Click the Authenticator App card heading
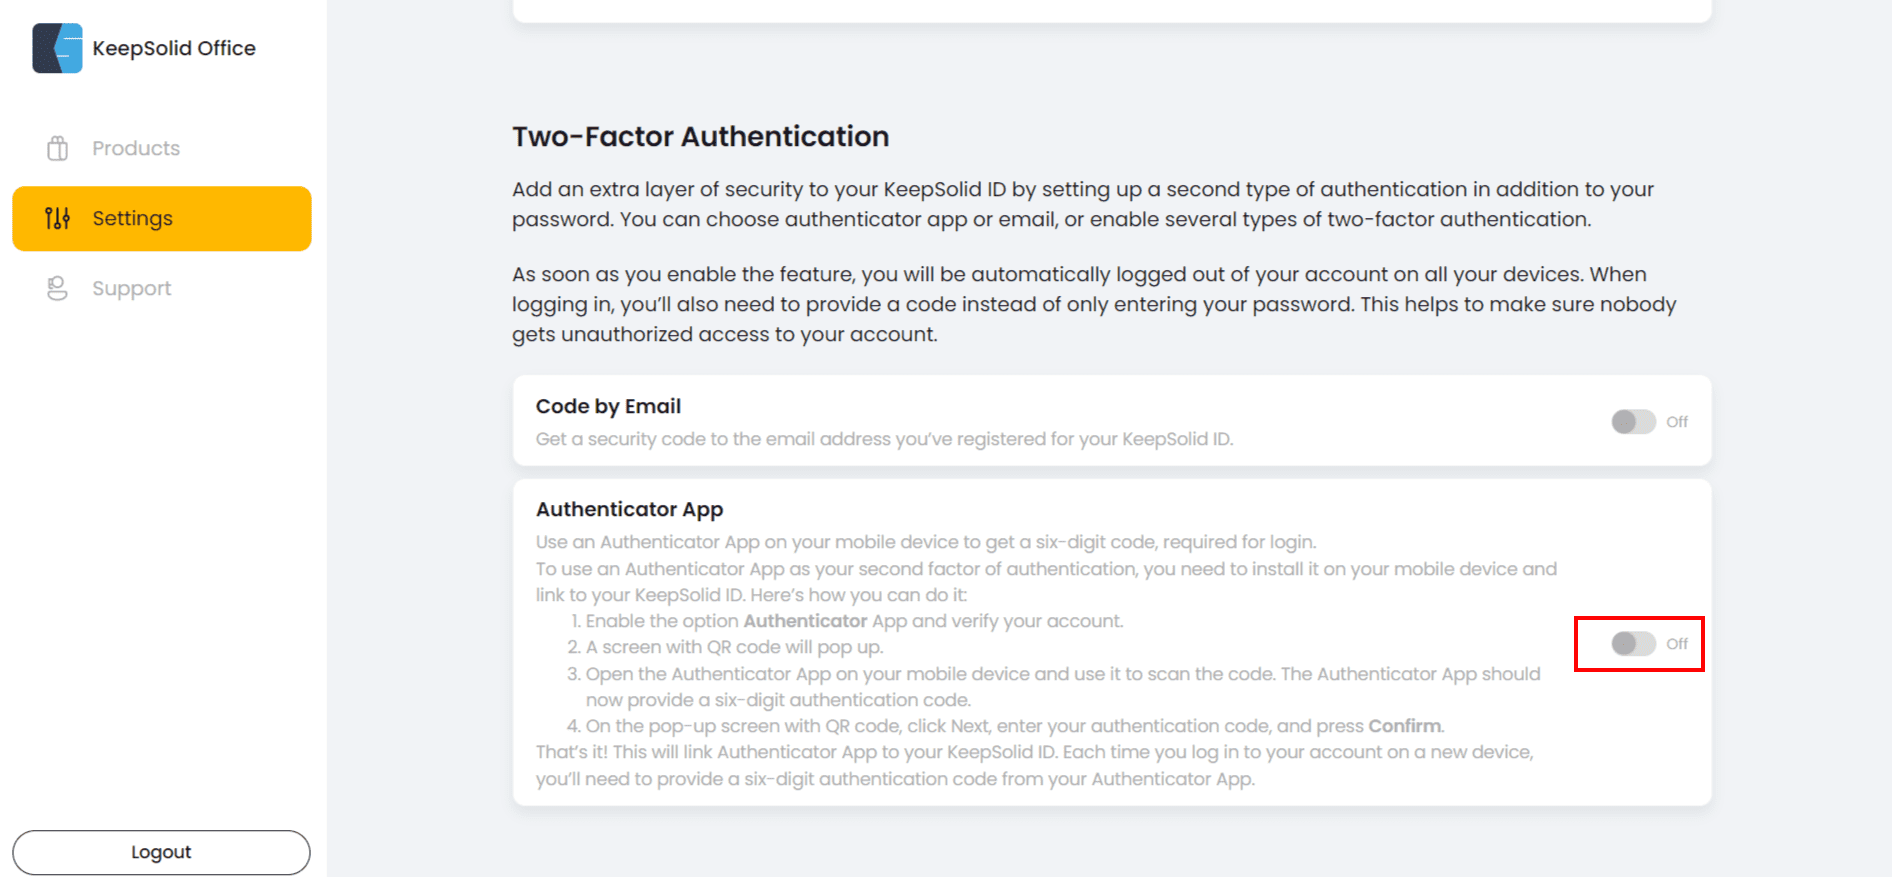This screenshot has width=1892, height=877. click(x=629, y=509)
